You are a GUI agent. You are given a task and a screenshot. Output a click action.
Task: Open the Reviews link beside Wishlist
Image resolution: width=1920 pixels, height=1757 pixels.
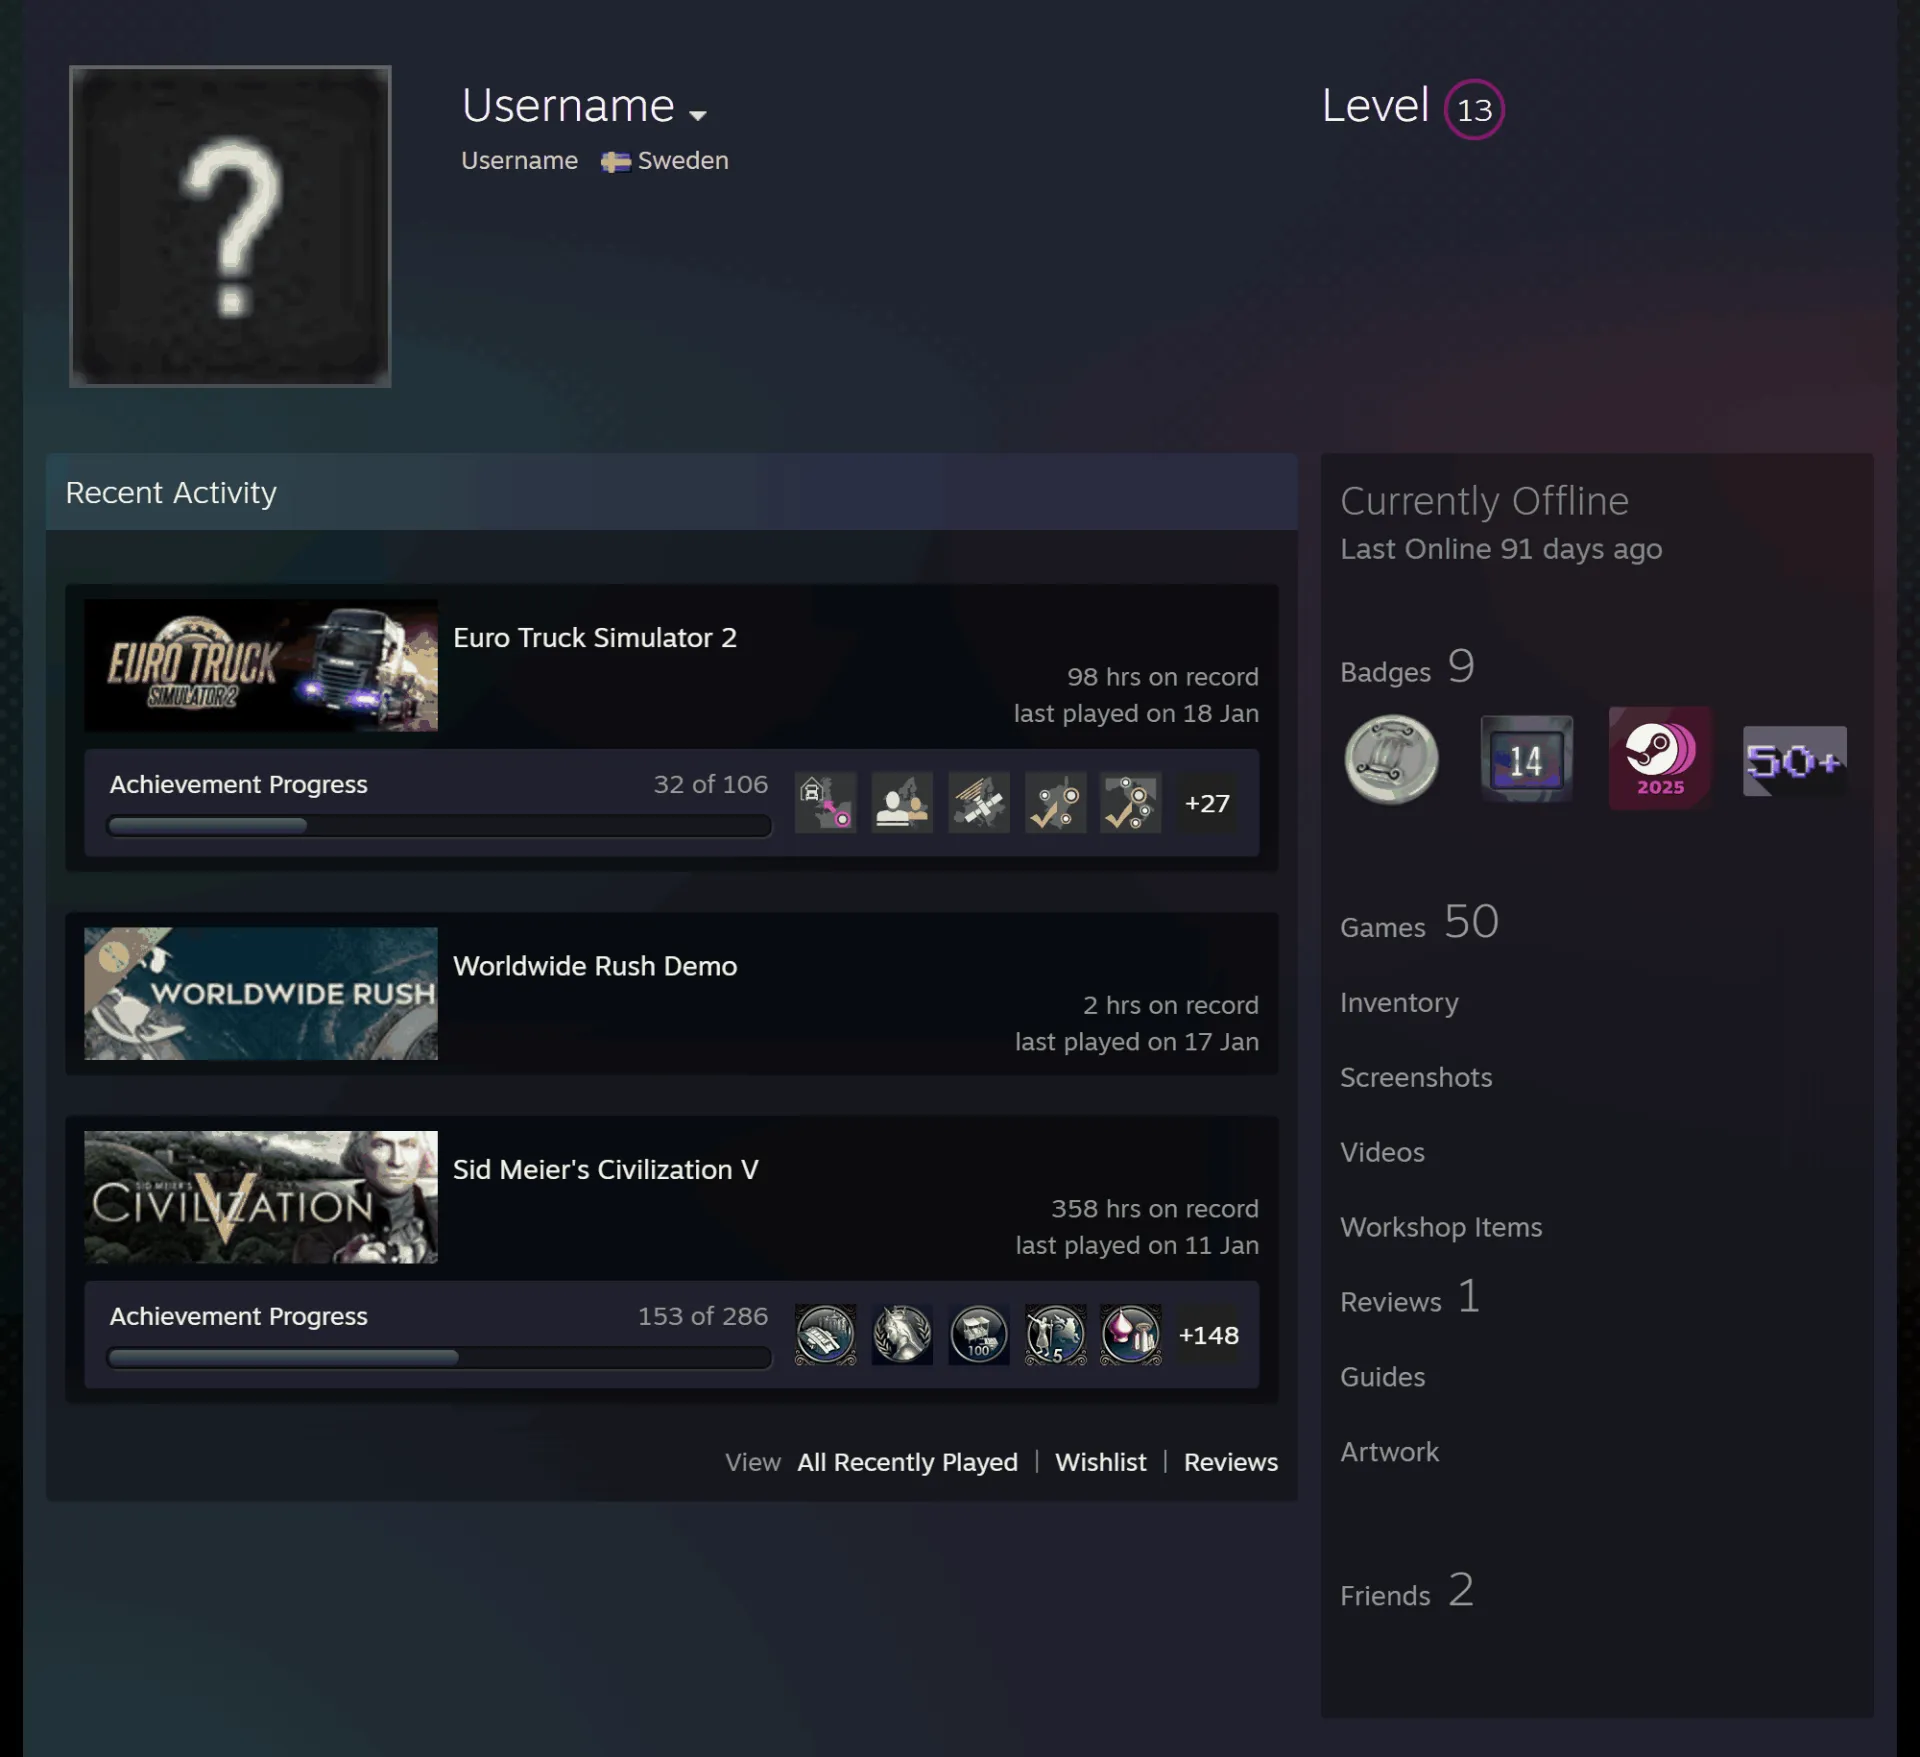coord(1231,1462)
